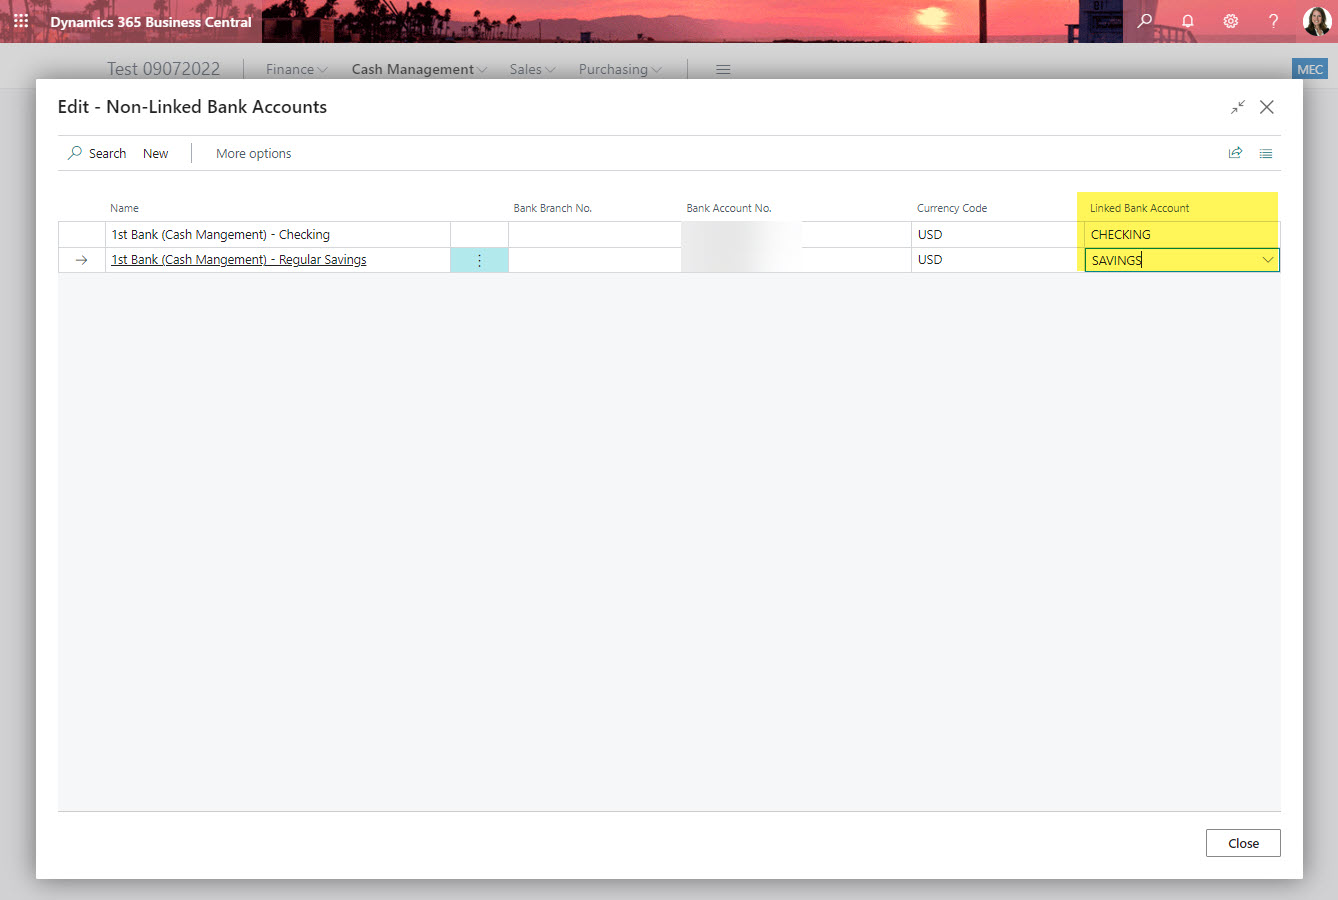Select the 1st Bank Checking name cell
1338x900 pixels.
278,235
